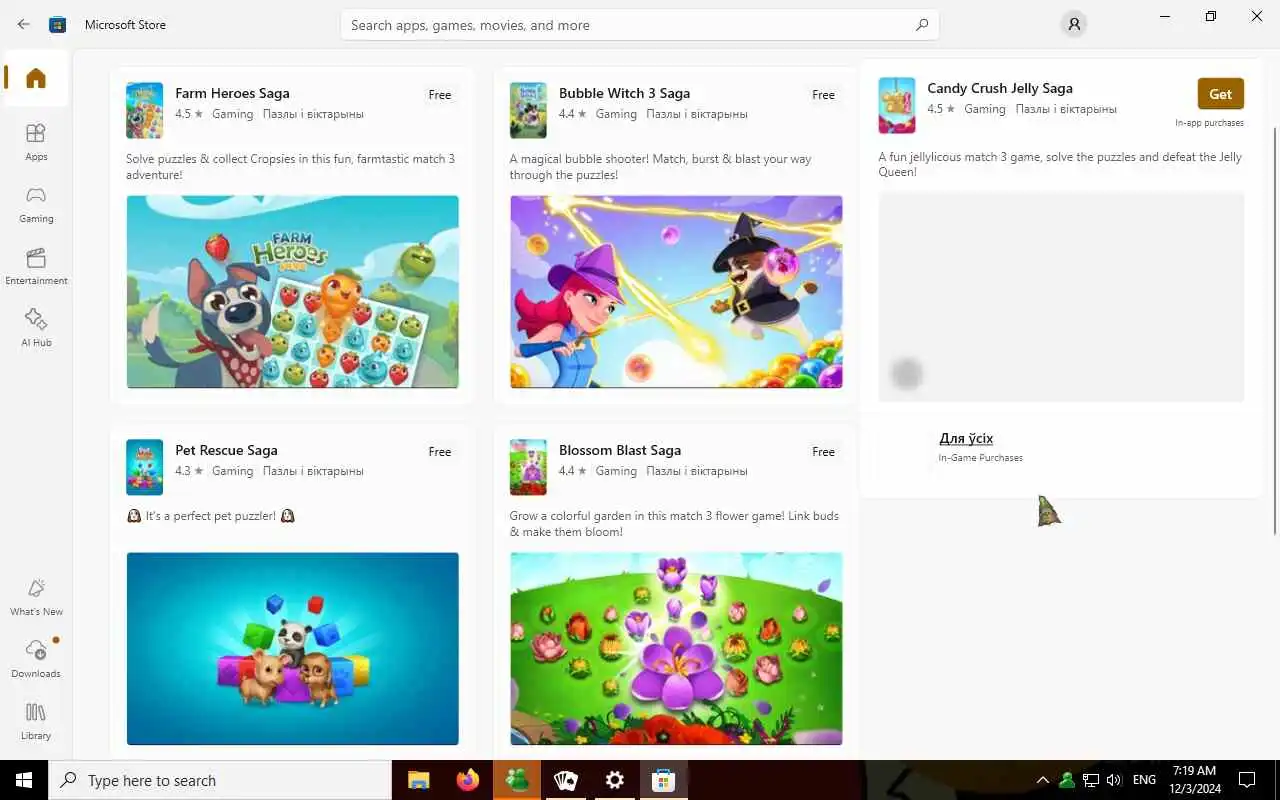Viewport: 1280px width, 800px height.
Task: Click Free label on Farm Heroes Saga
Action: [x=440, y=95]
